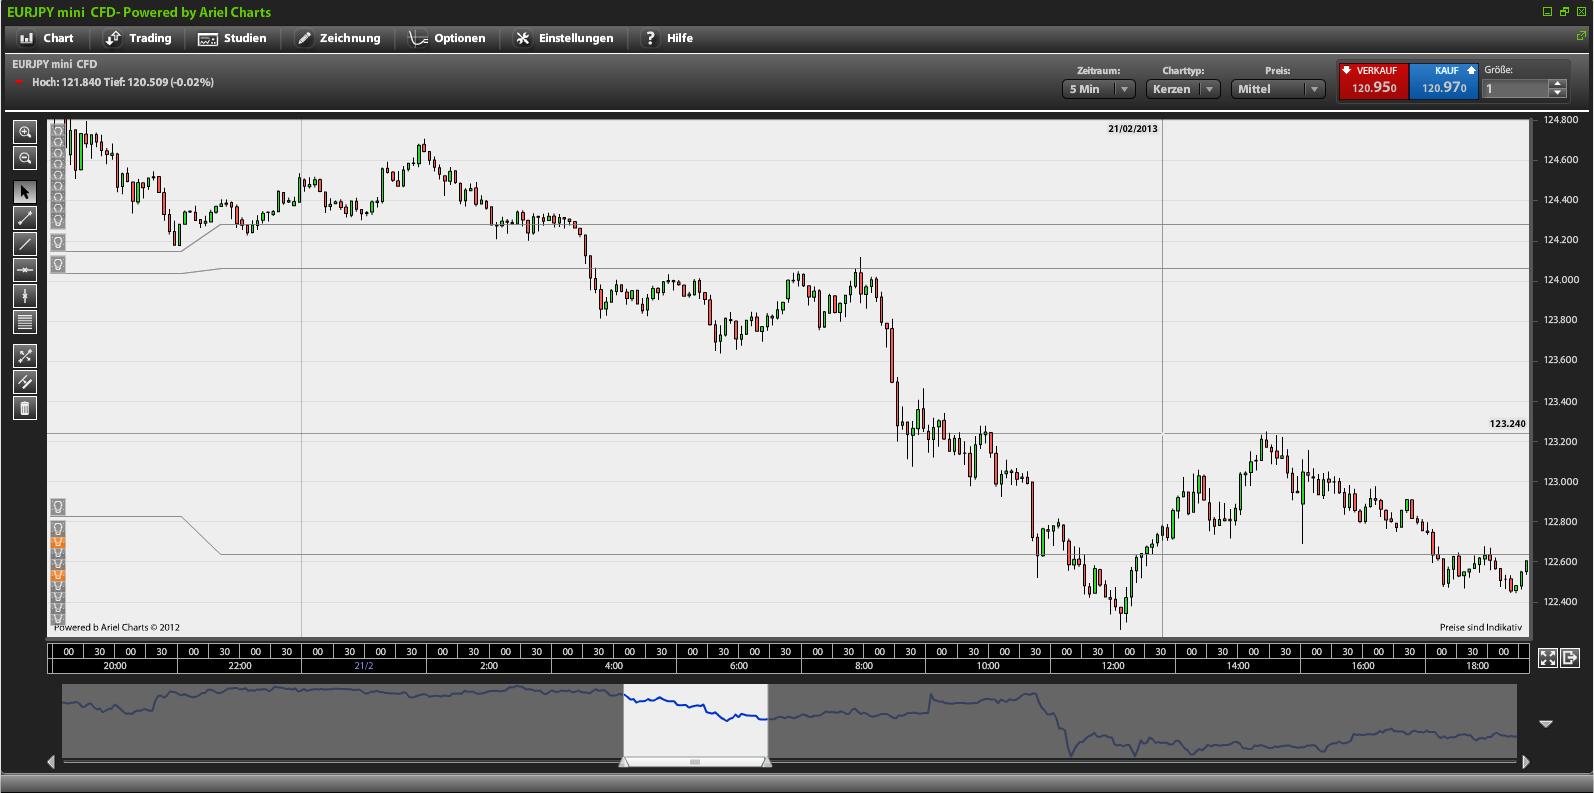Open the Einstellungen menu
This screenshot has height=793, width=1594.
[564, 38]
